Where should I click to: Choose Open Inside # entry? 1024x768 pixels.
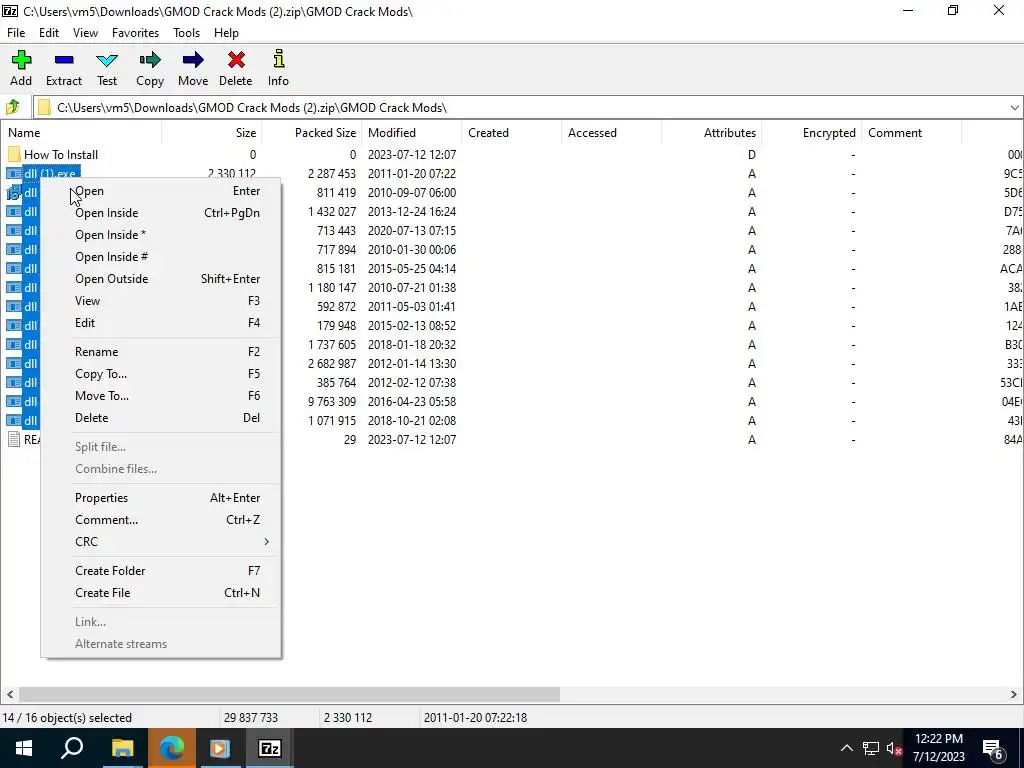pyautogui.click(x=161, y=257)
